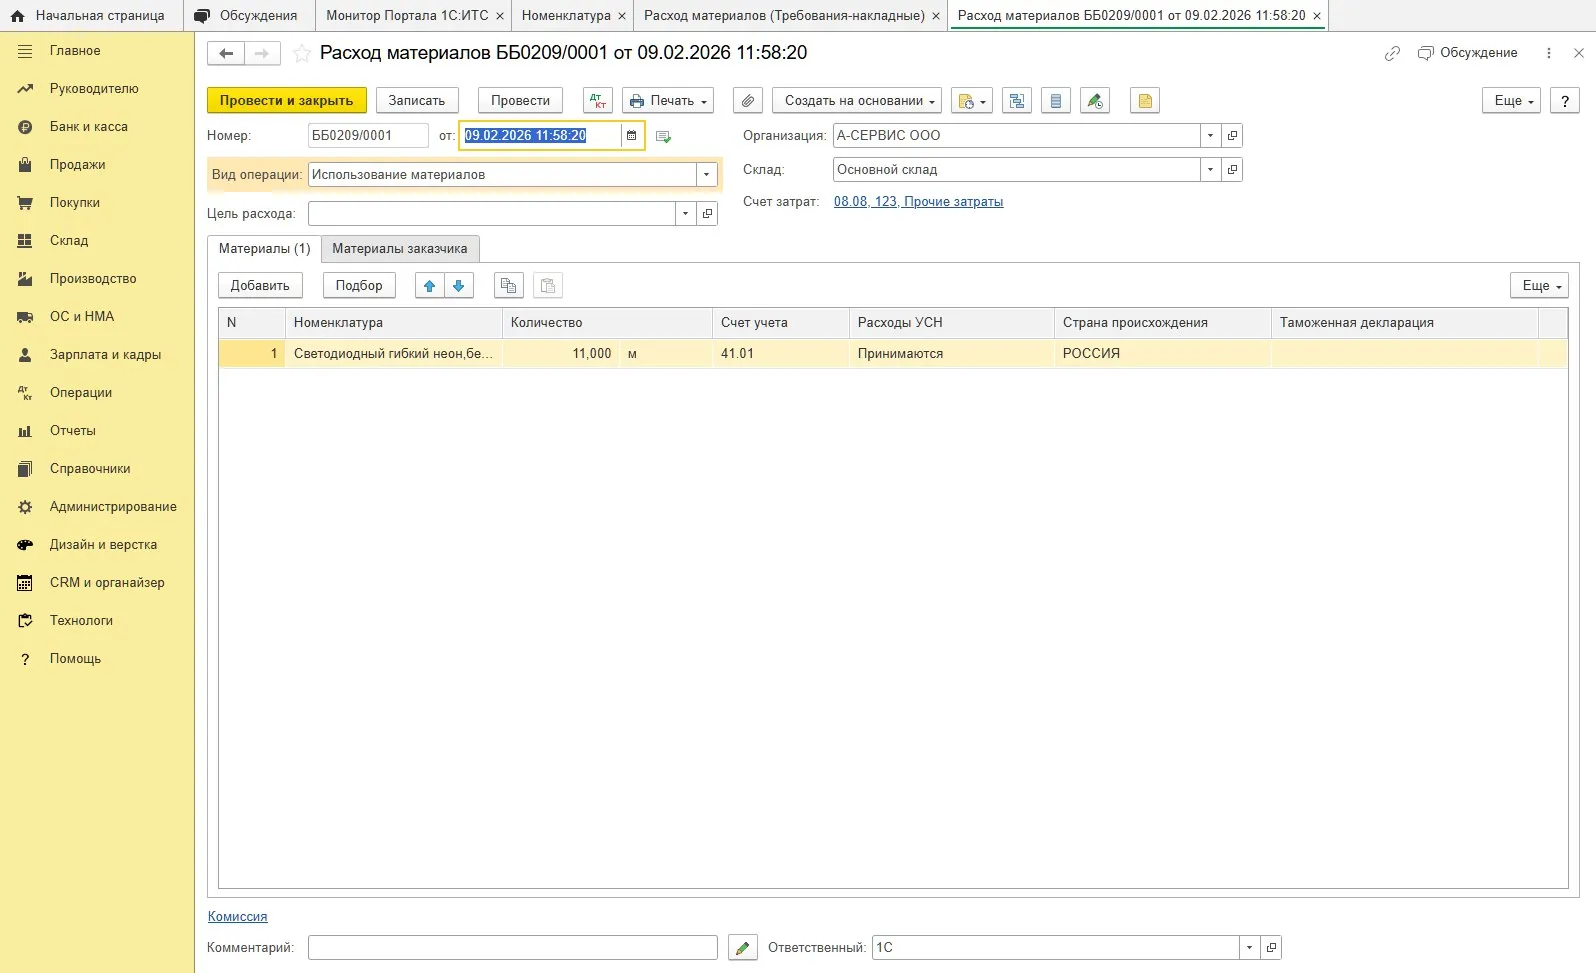Expand the Организация dropdown list
Image resolution: width=1596 pixels, height=973 pixels.
pos(1210,136)
